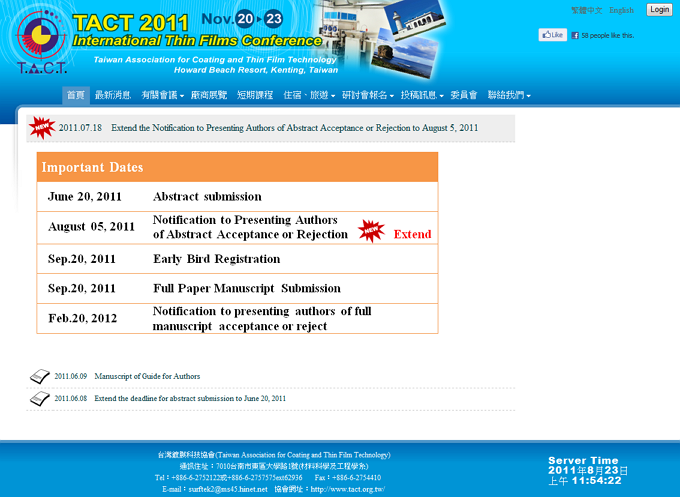
Task: Switch language to English
Action: tap(621, 10)
